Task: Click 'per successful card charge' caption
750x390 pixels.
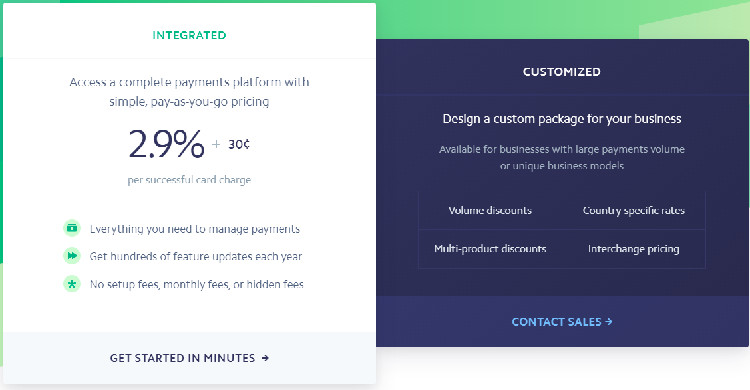Action: (x=189, y=180)
